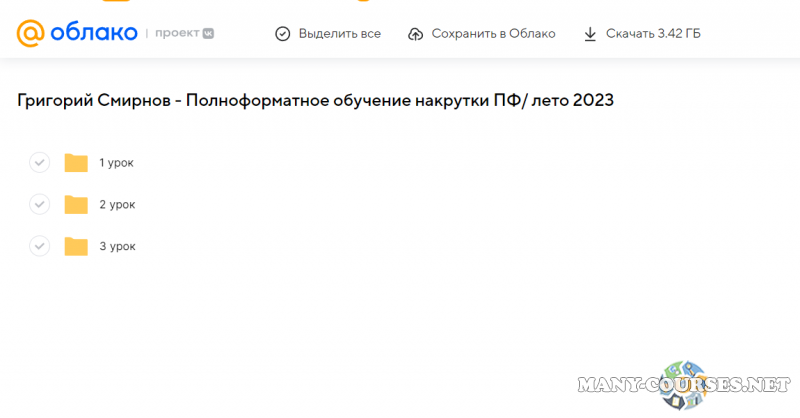Click the "Григорий Смирнов" folder title heading
Image resolution: width=800 pixels, height=418 pixels.
tap(316, 101)
